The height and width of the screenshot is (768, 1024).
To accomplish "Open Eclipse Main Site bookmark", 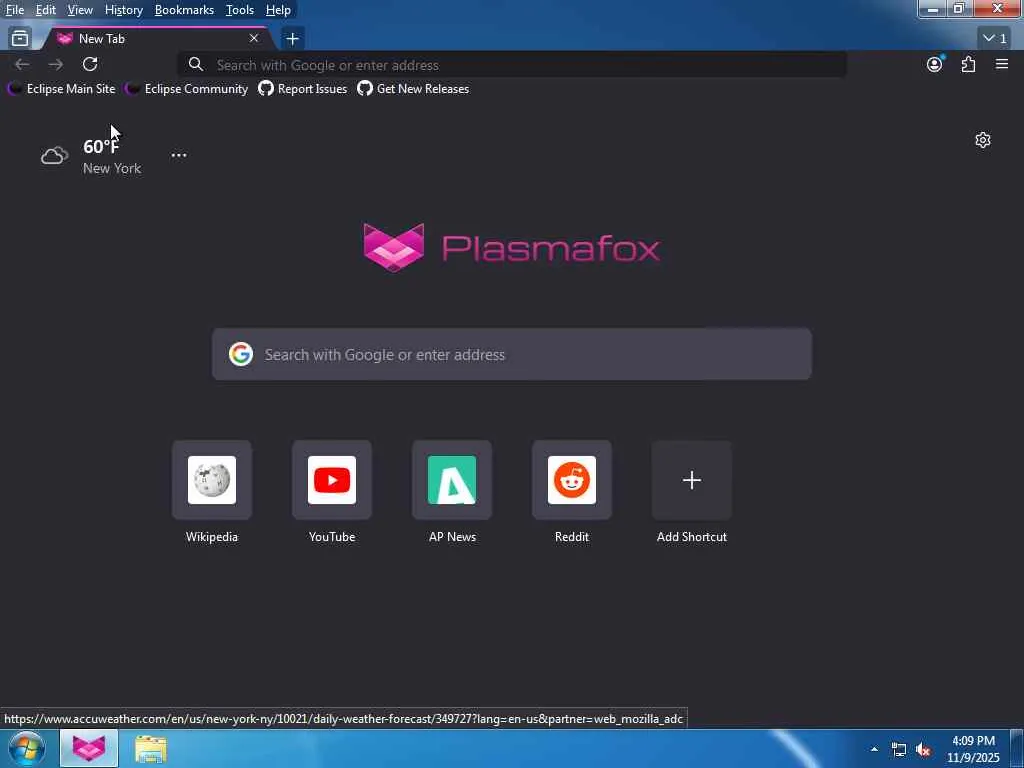I will coord(61,89).
